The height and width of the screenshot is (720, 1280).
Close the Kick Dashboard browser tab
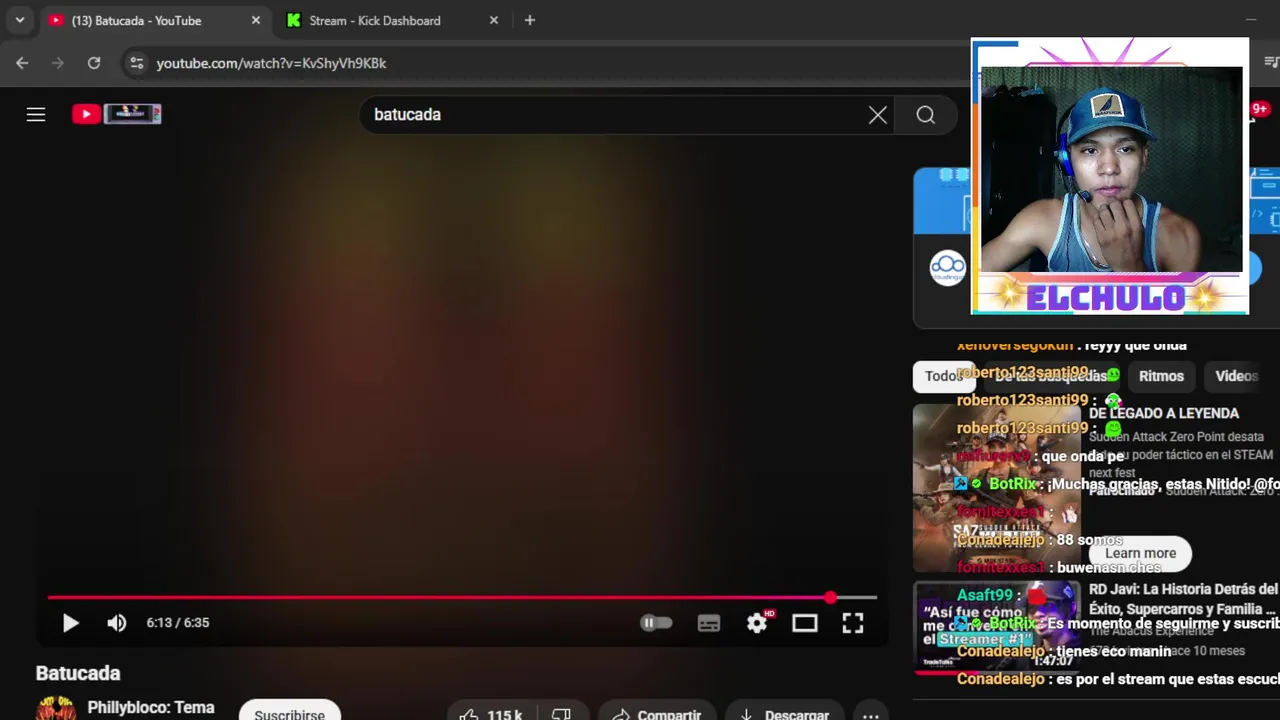tap(493, 20)
